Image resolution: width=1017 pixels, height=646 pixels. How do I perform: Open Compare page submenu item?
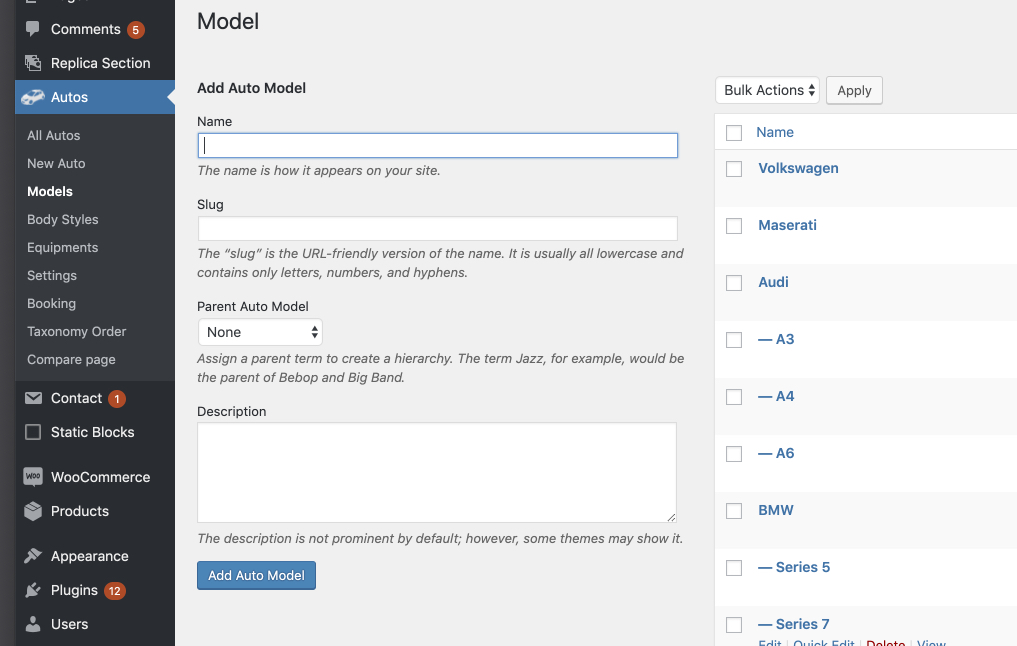[x=71, y=359]
